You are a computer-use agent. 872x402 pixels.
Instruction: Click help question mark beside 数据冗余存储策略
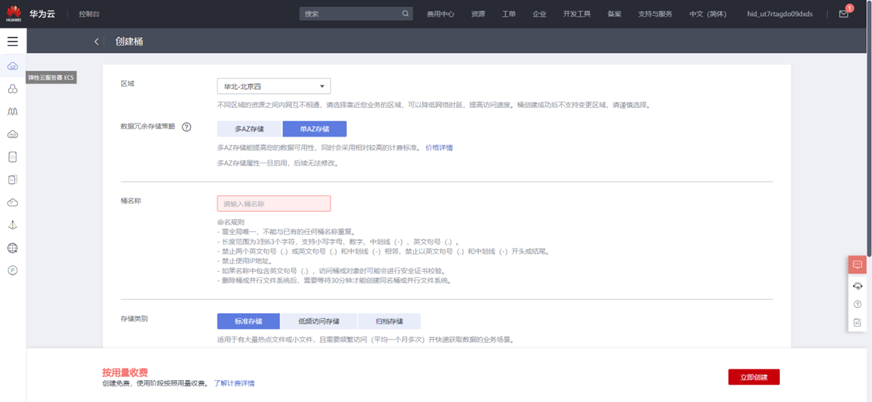(186, 127)
